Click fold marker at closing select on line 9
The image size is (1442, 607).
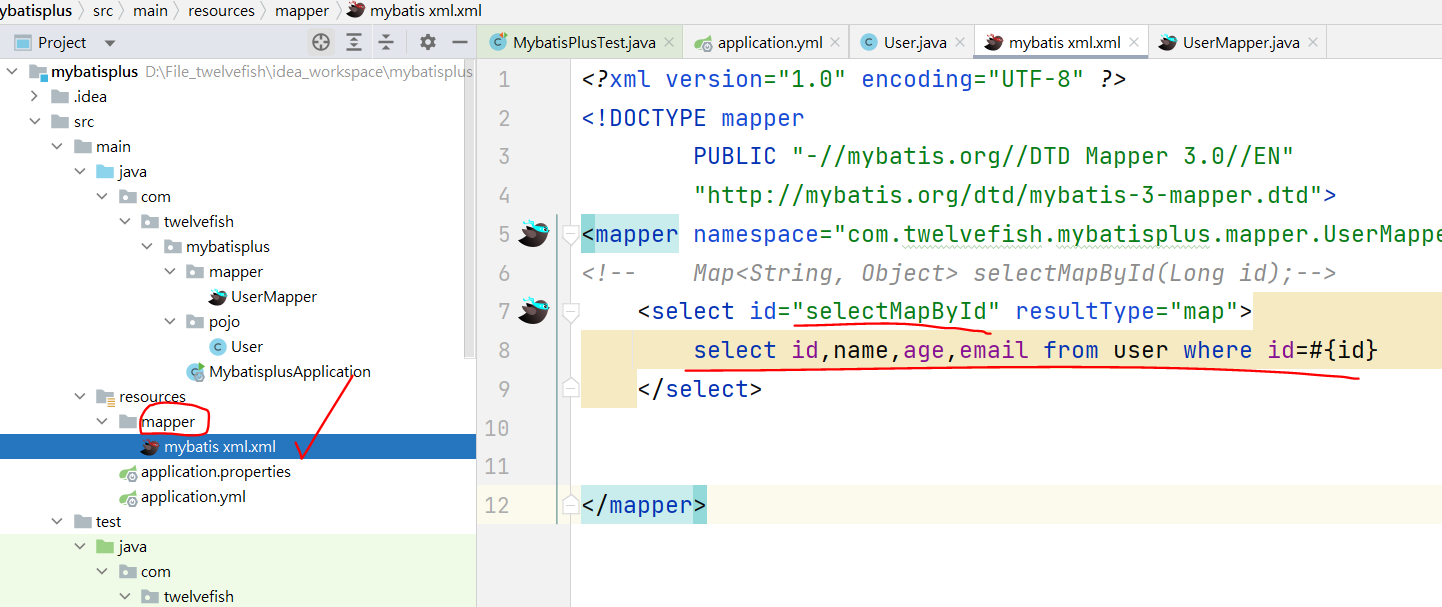[x=570, y=388]
